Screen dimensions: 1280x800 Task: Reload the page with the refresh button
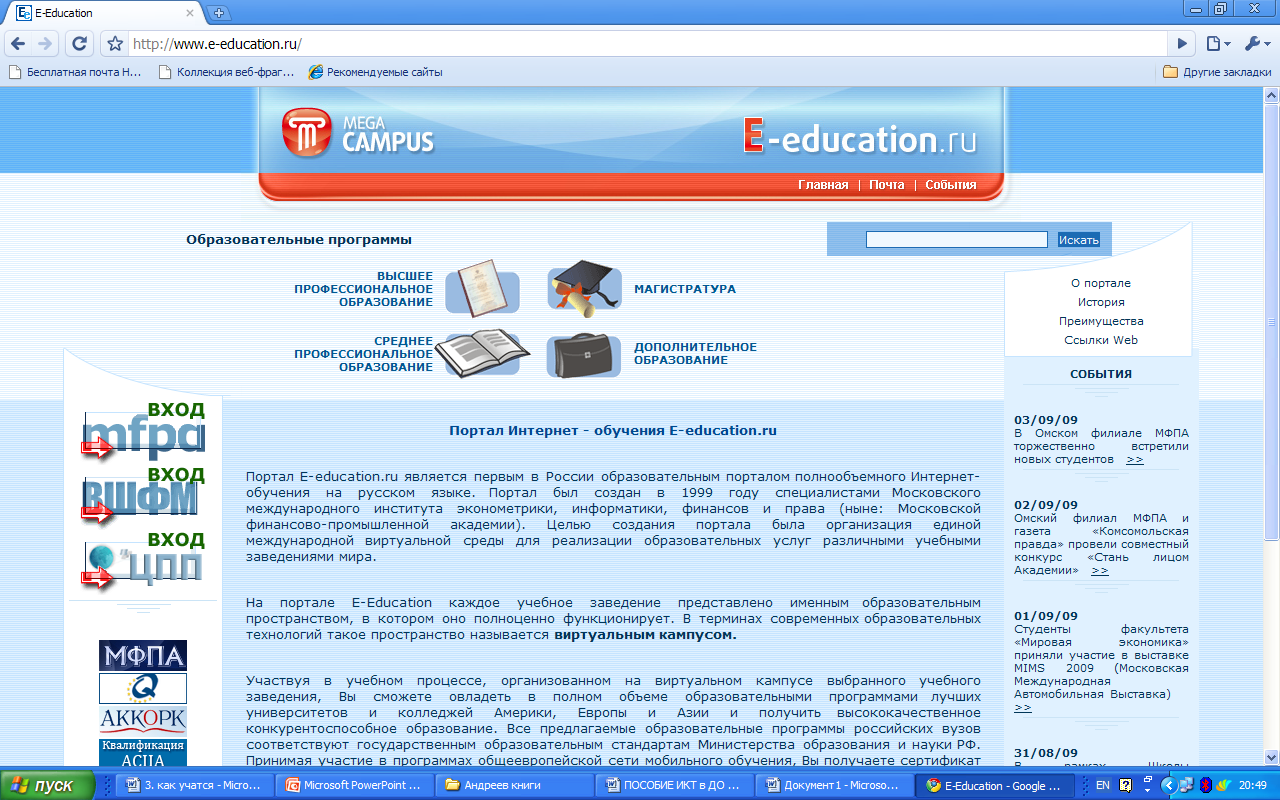tap(78, 43)
